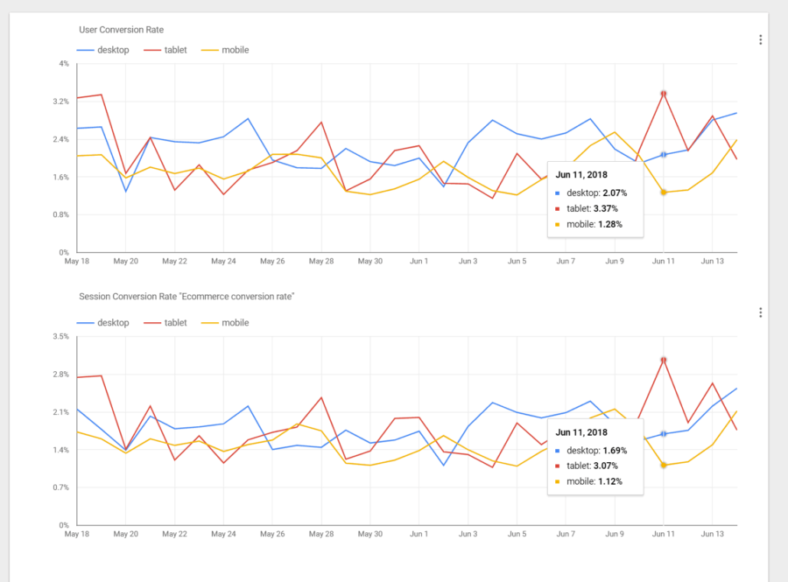Toggle desktop series in Session Conversion Rate legend
788x582 pixels.
point(104,323)
